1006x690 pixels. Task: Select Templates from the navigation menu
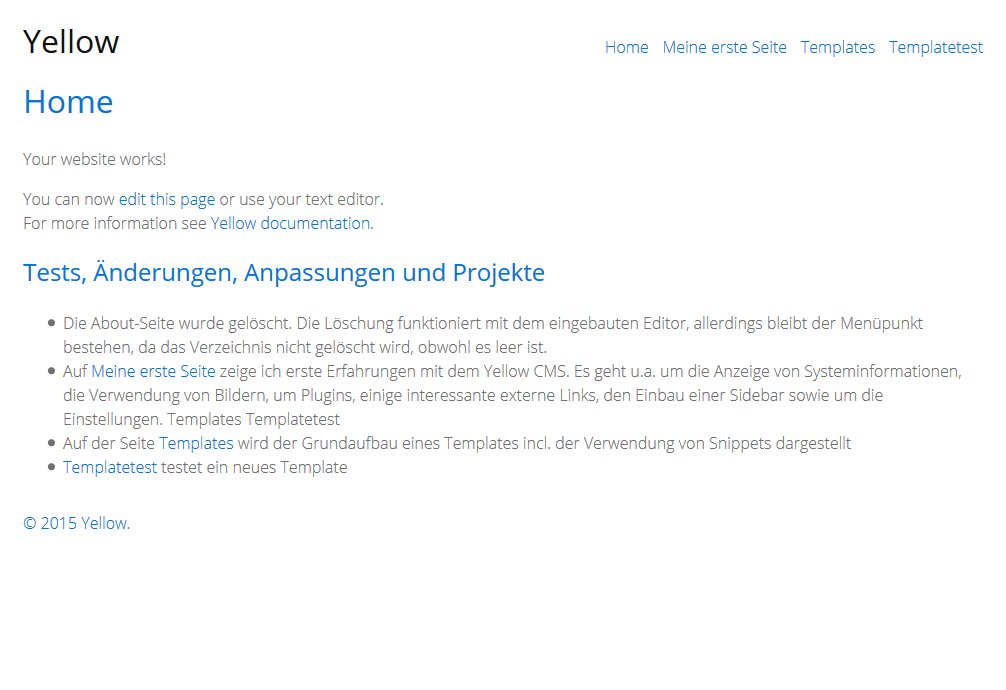tap(838, 47)
